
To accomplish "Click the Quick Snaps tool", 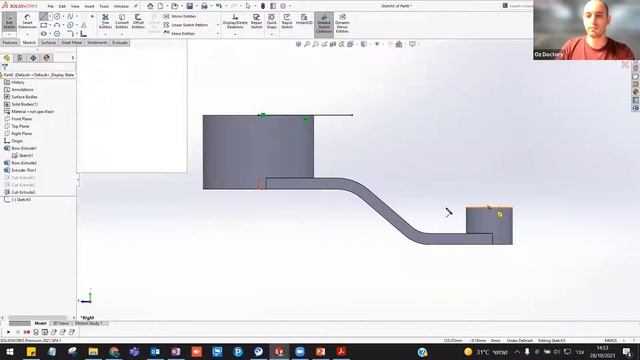I will pos(271,21).
